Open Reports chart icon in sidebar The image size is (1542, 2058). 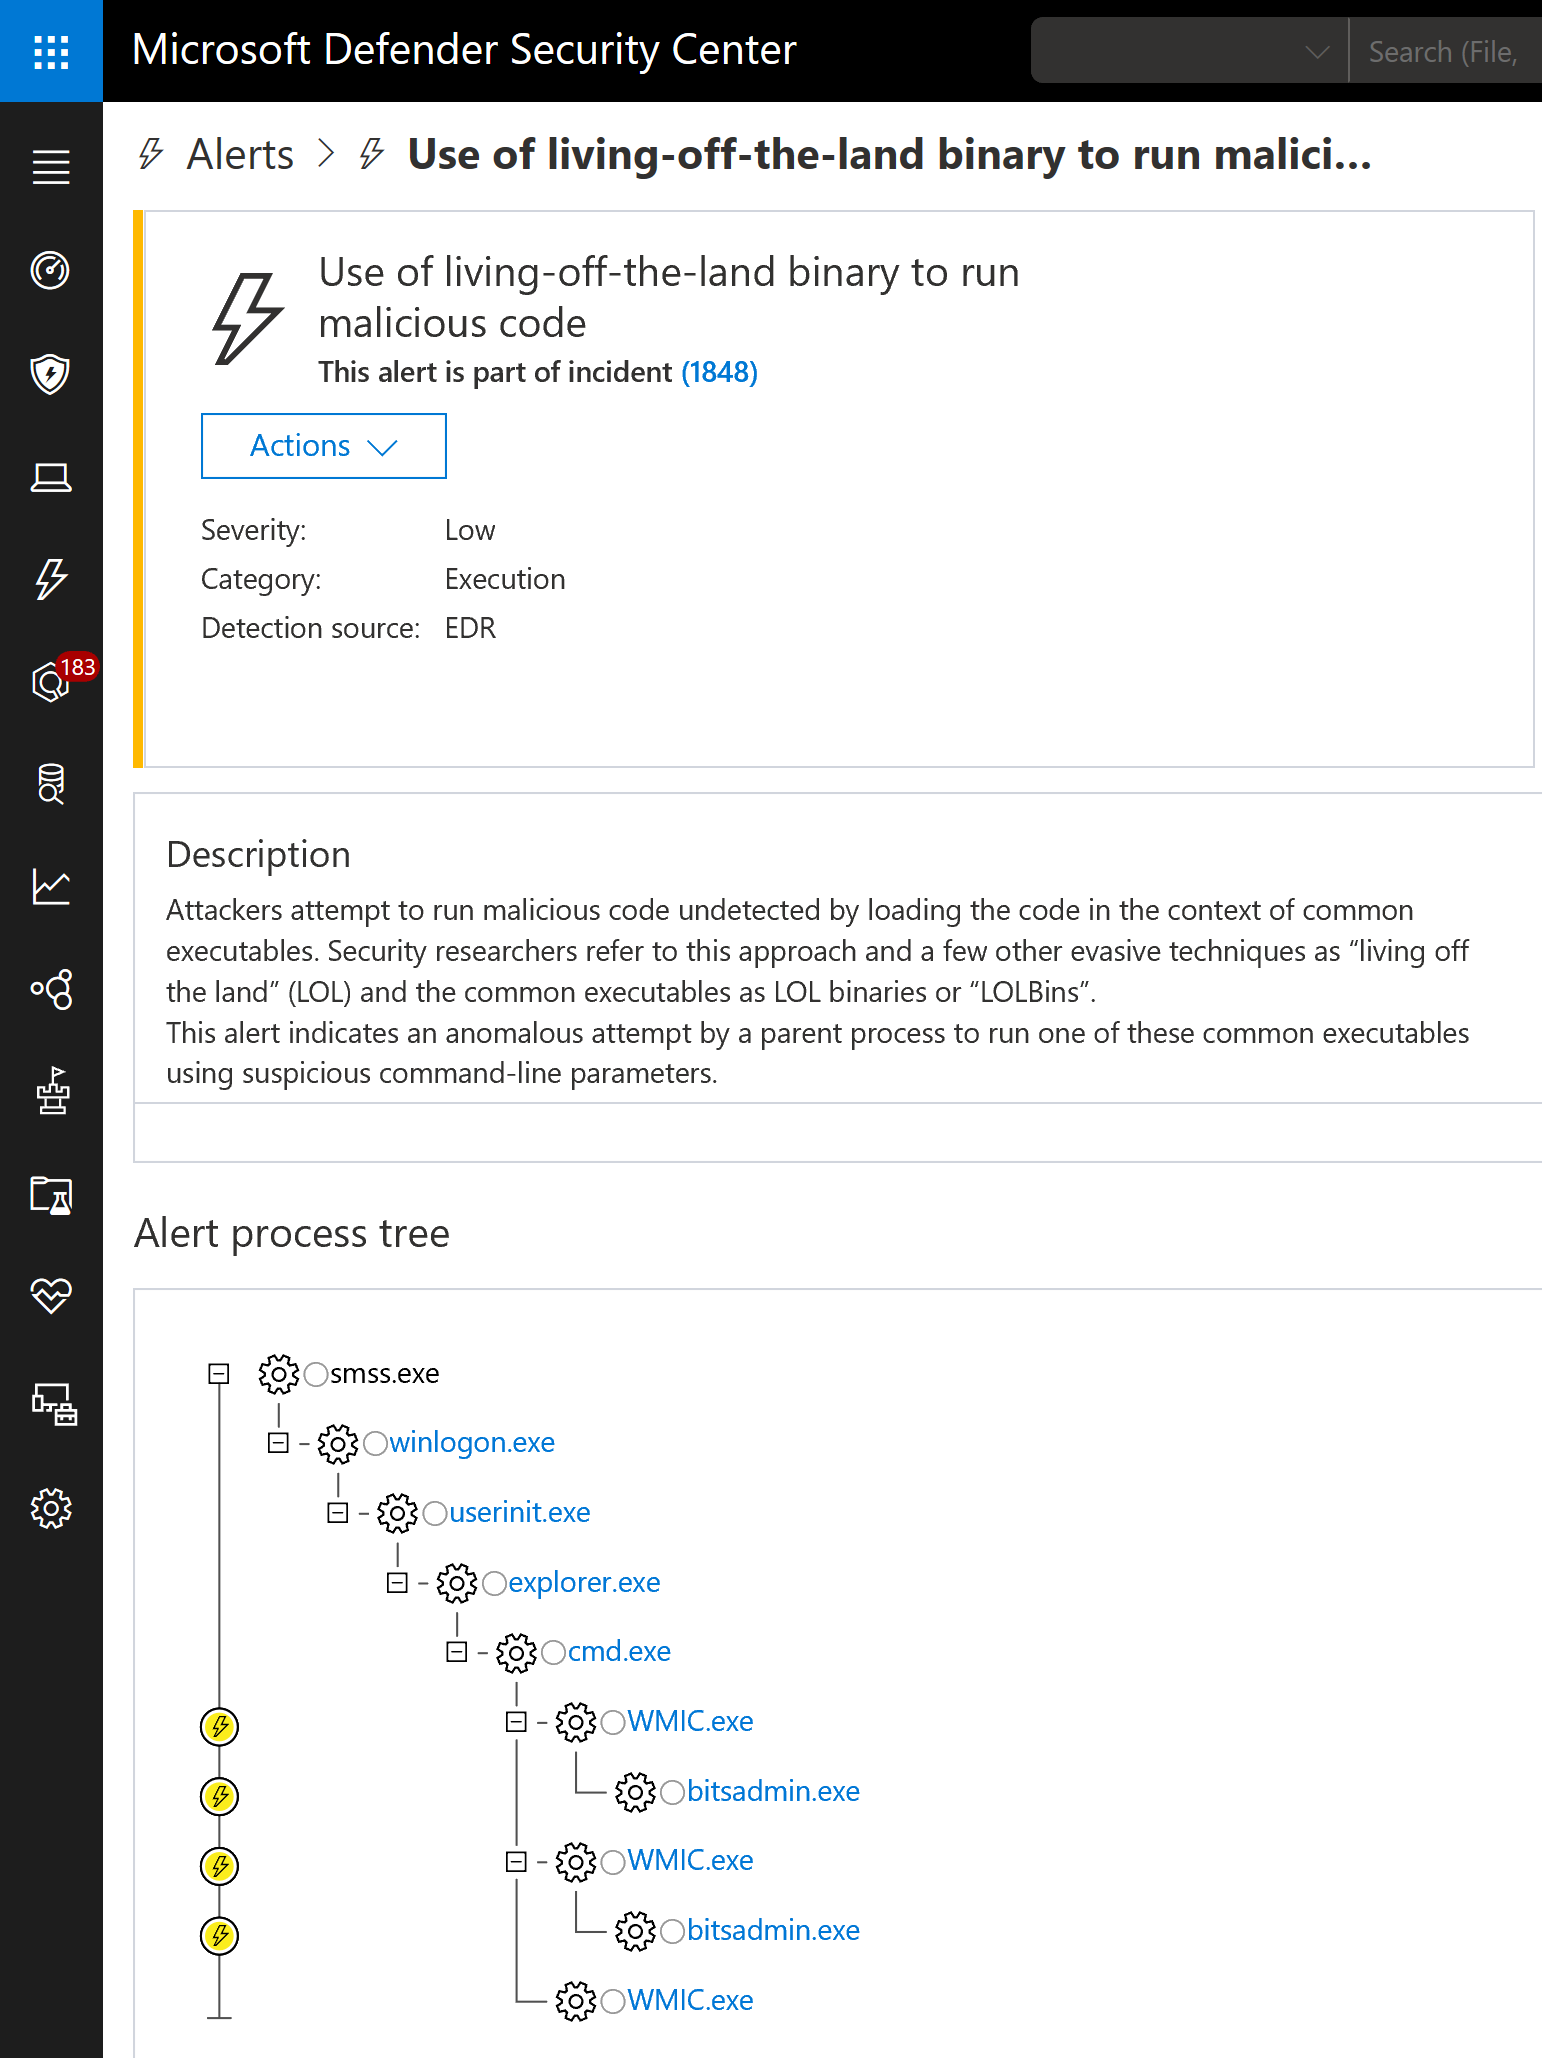click(51, 887)
